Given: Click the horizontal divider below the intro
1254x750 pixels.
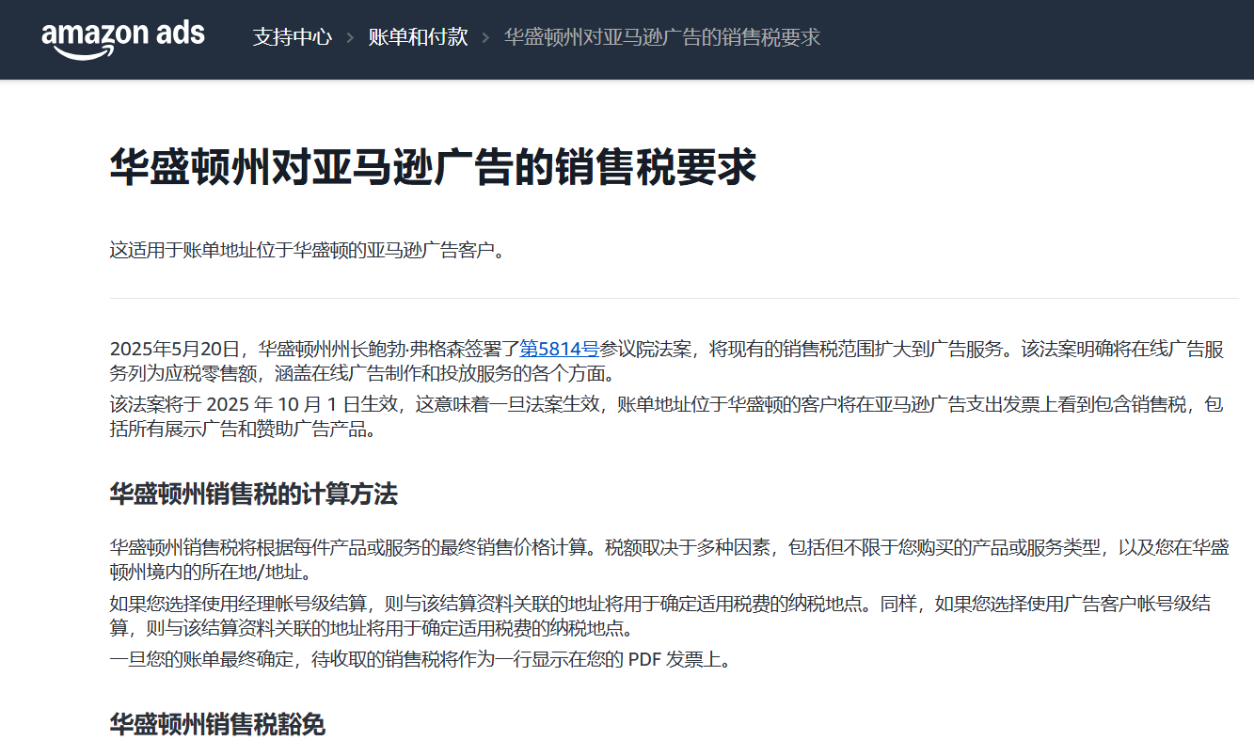Looking at the screenshot, I should [x=680, y=298].
